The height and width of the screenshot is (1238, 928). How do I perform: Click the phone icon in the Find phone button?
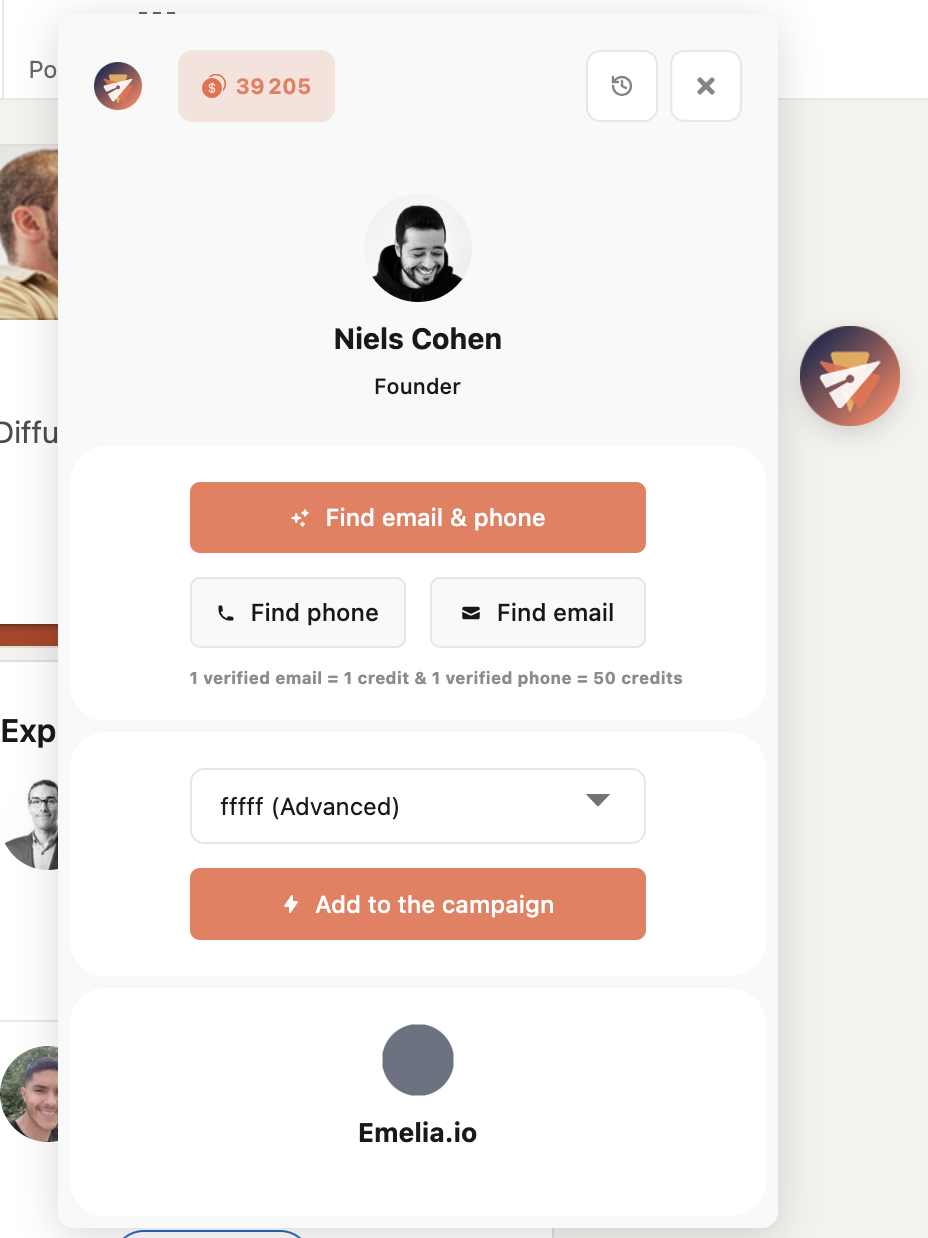click(226, 613)
